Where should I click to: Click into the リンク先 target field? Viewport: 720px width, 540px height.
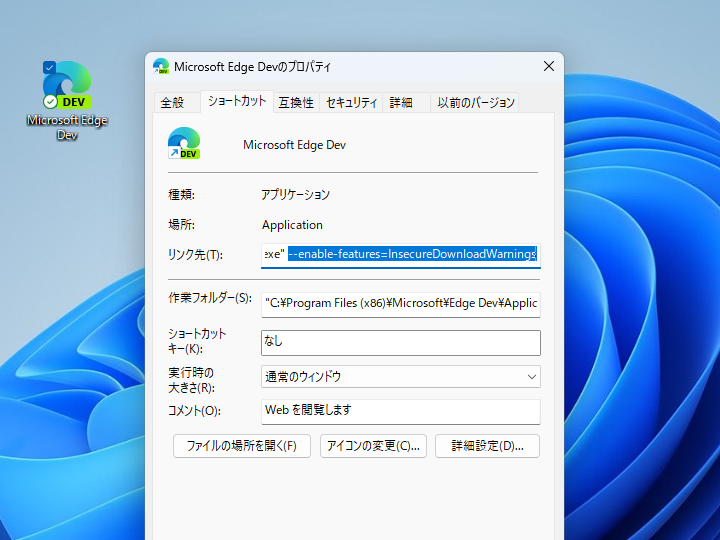(x=400, y=255)
